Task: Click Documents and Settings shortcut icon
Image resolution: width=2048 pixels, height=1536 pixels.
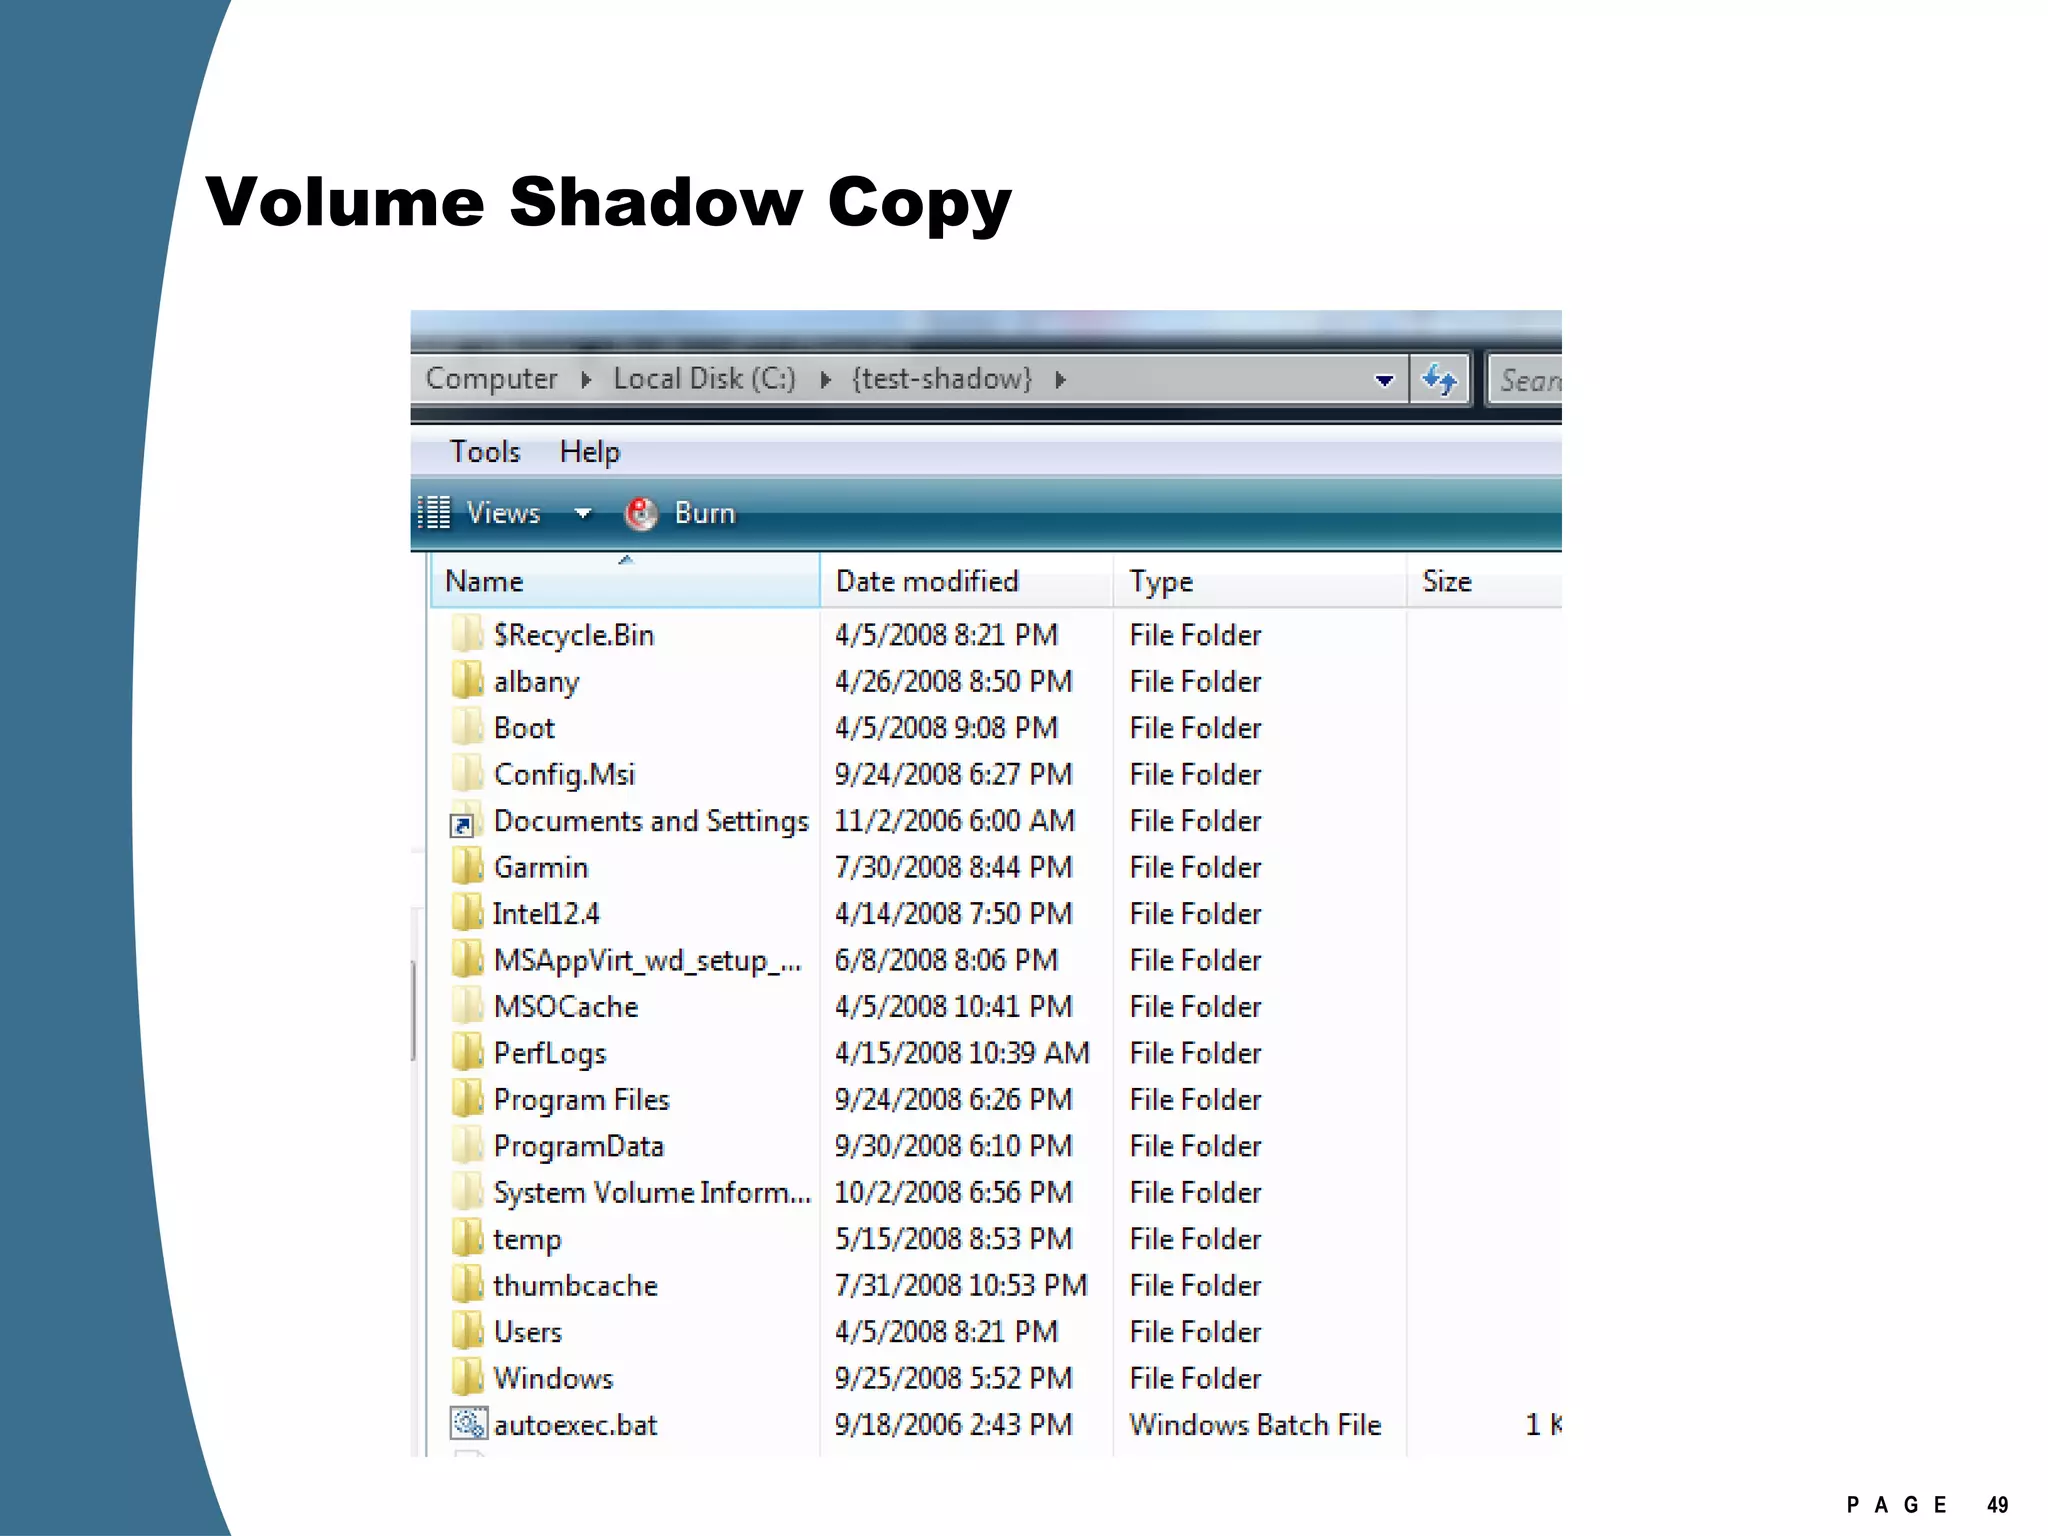Action: tap(467, 820)
